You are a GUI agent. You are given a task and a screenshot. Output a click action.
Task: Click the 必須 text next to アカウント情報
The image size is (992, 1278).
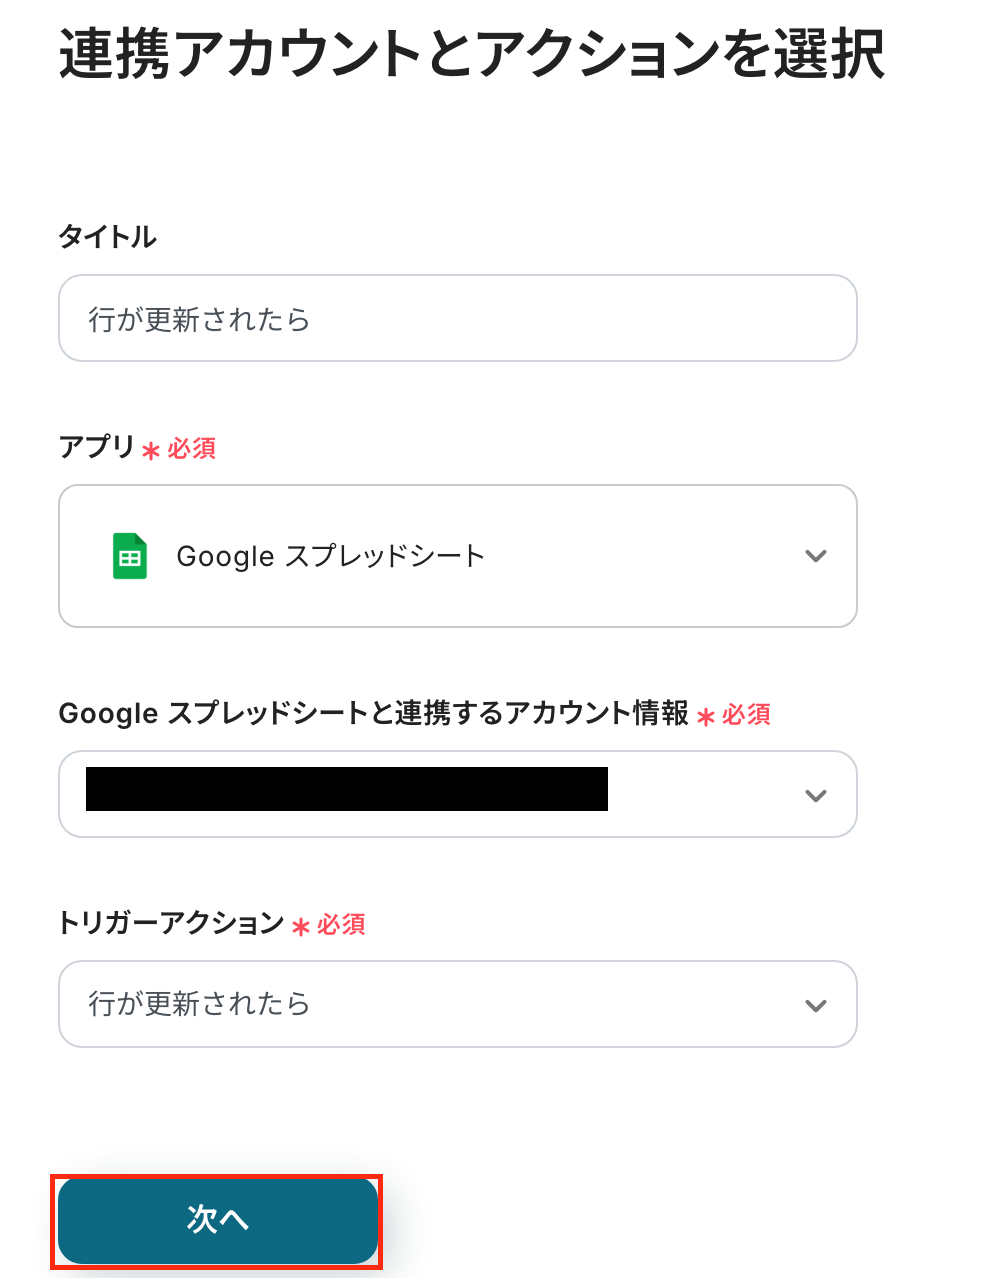747,714
